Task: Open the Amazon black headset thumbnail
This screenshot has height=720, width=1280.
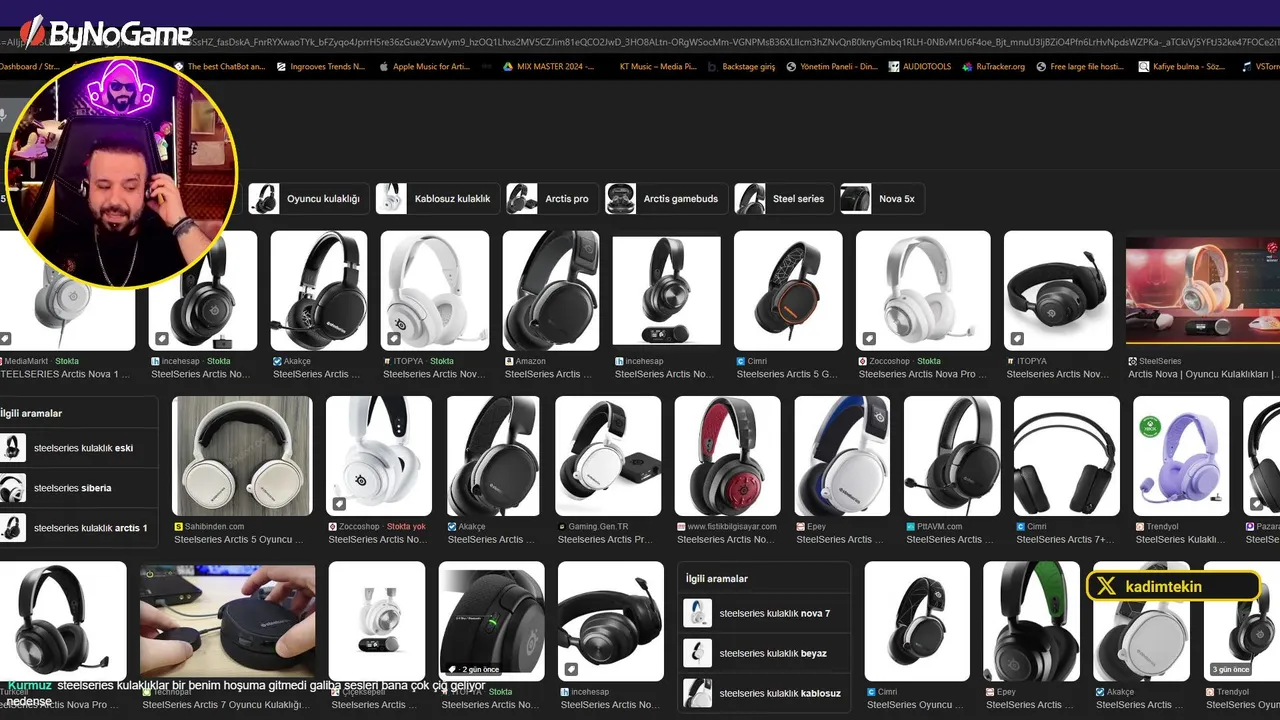Action: (x=551, y=291)
